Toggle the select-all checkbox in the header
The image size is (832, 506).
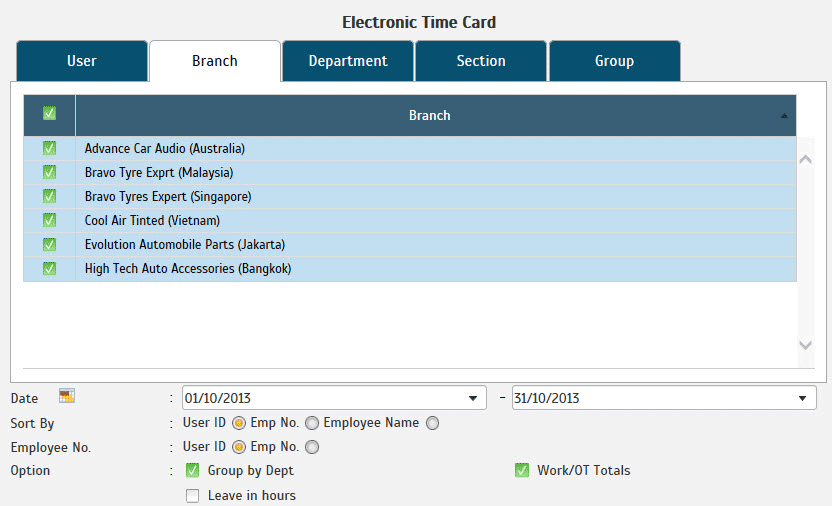point(49,114)
